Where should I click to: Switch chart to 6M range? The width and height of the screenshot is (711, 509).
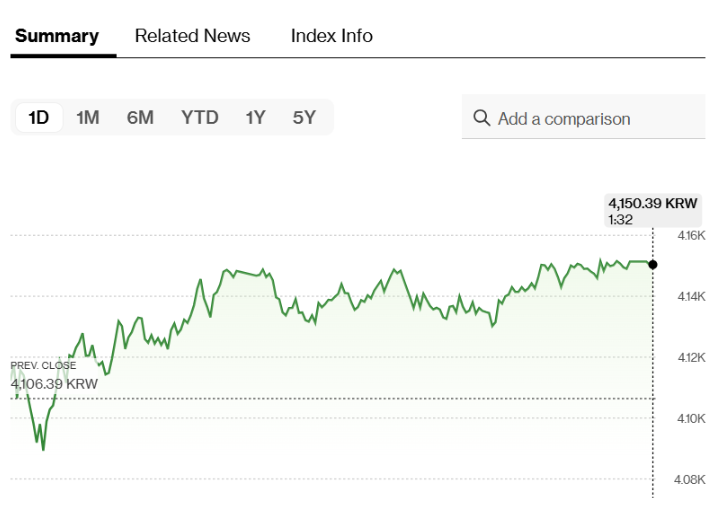point(140,118)
